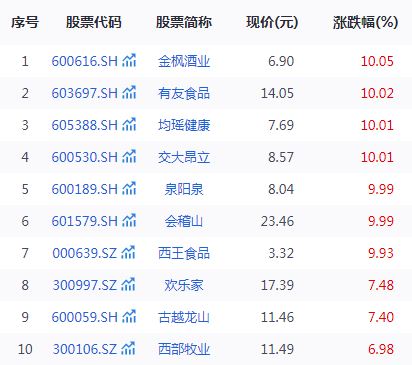The width and height of the screenshot is (412, 365).
Task: Select price value 11.49
Action: point(277,349)
